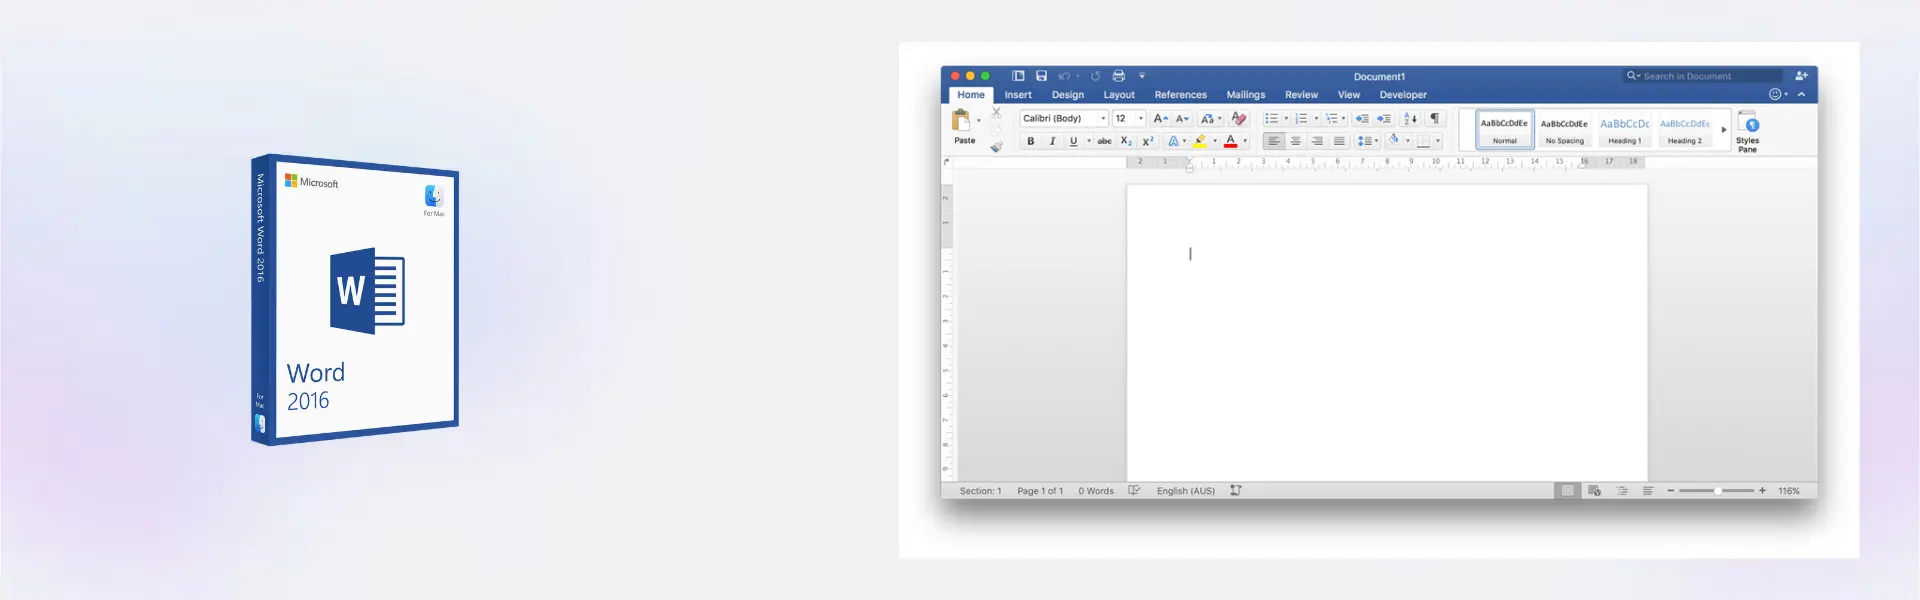Open the Customize Quick Access Toolbar dropdown
The image size is (1920, 600).
click(1142, 76)
